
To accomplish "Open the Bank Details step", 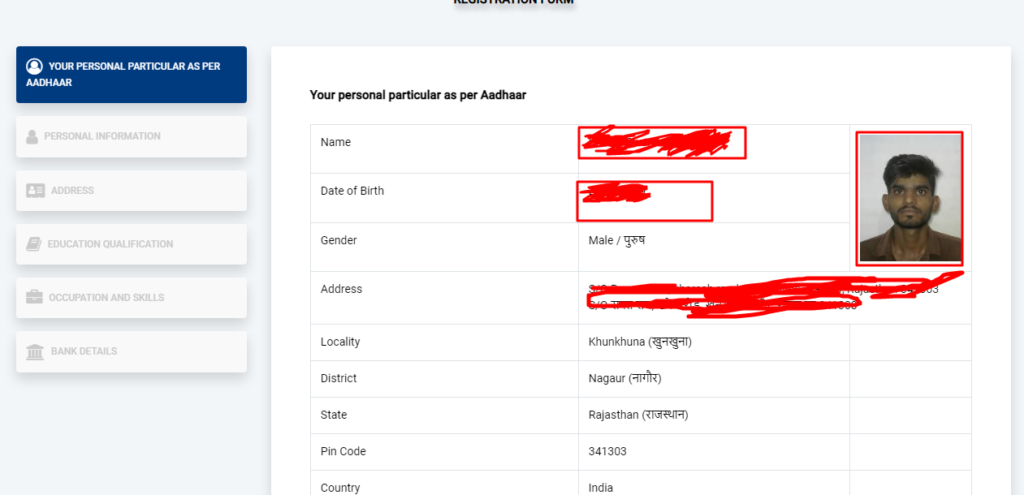I will click(131, 351).
